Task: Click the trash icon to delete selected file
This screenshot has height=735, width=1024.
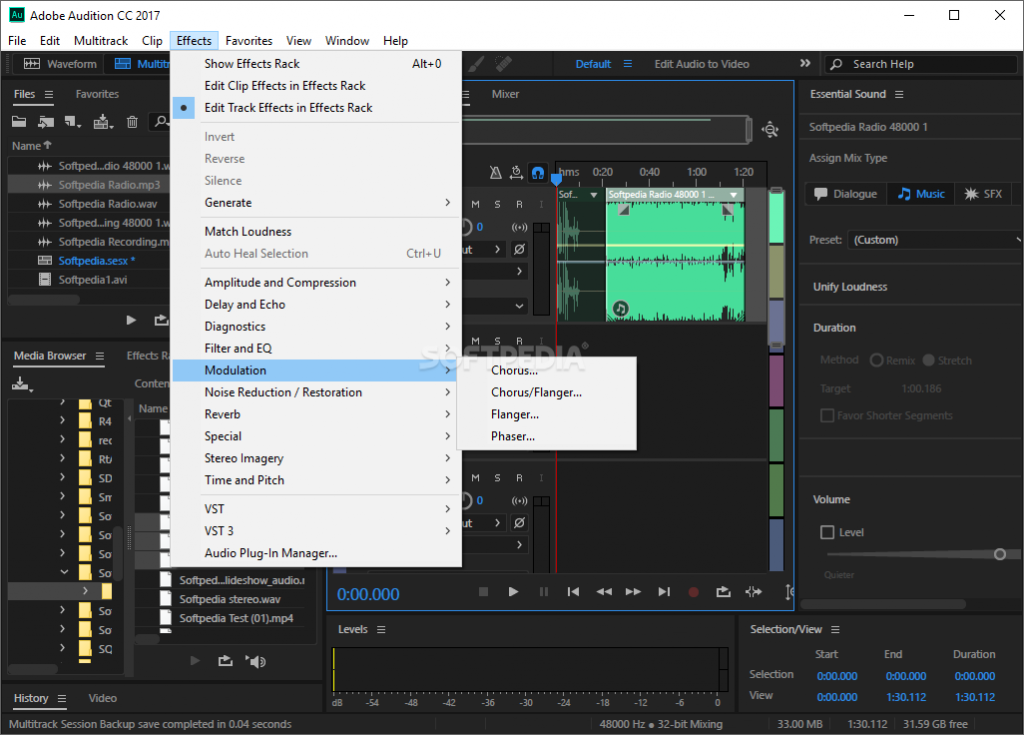Action: [x=132, y=121]
